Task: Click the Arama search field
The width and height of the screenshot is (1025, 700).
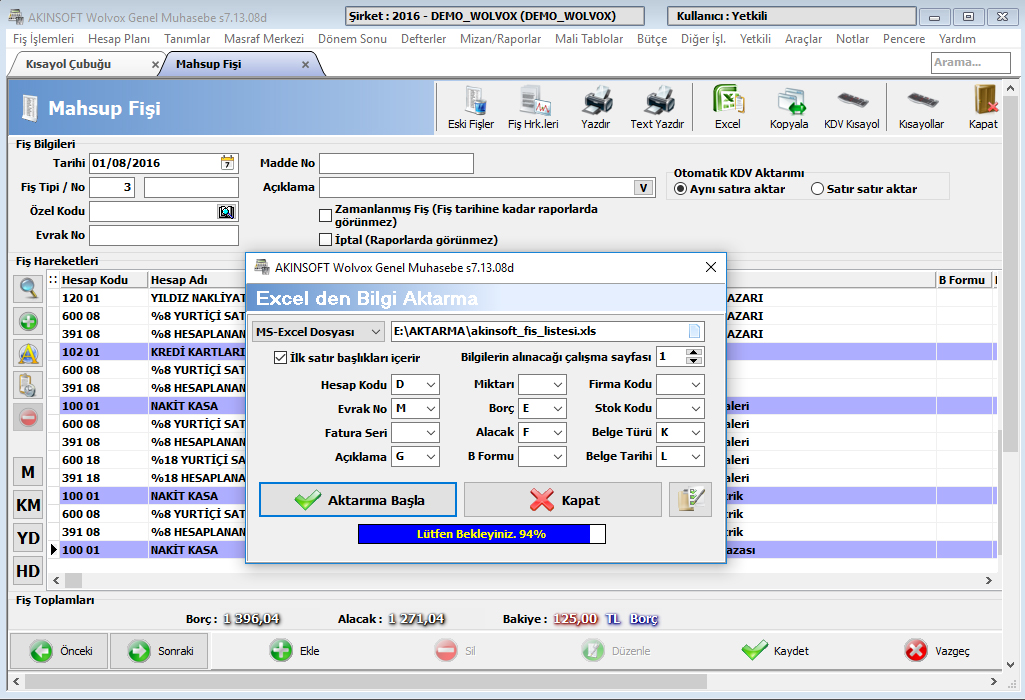Action: (971, 63)
